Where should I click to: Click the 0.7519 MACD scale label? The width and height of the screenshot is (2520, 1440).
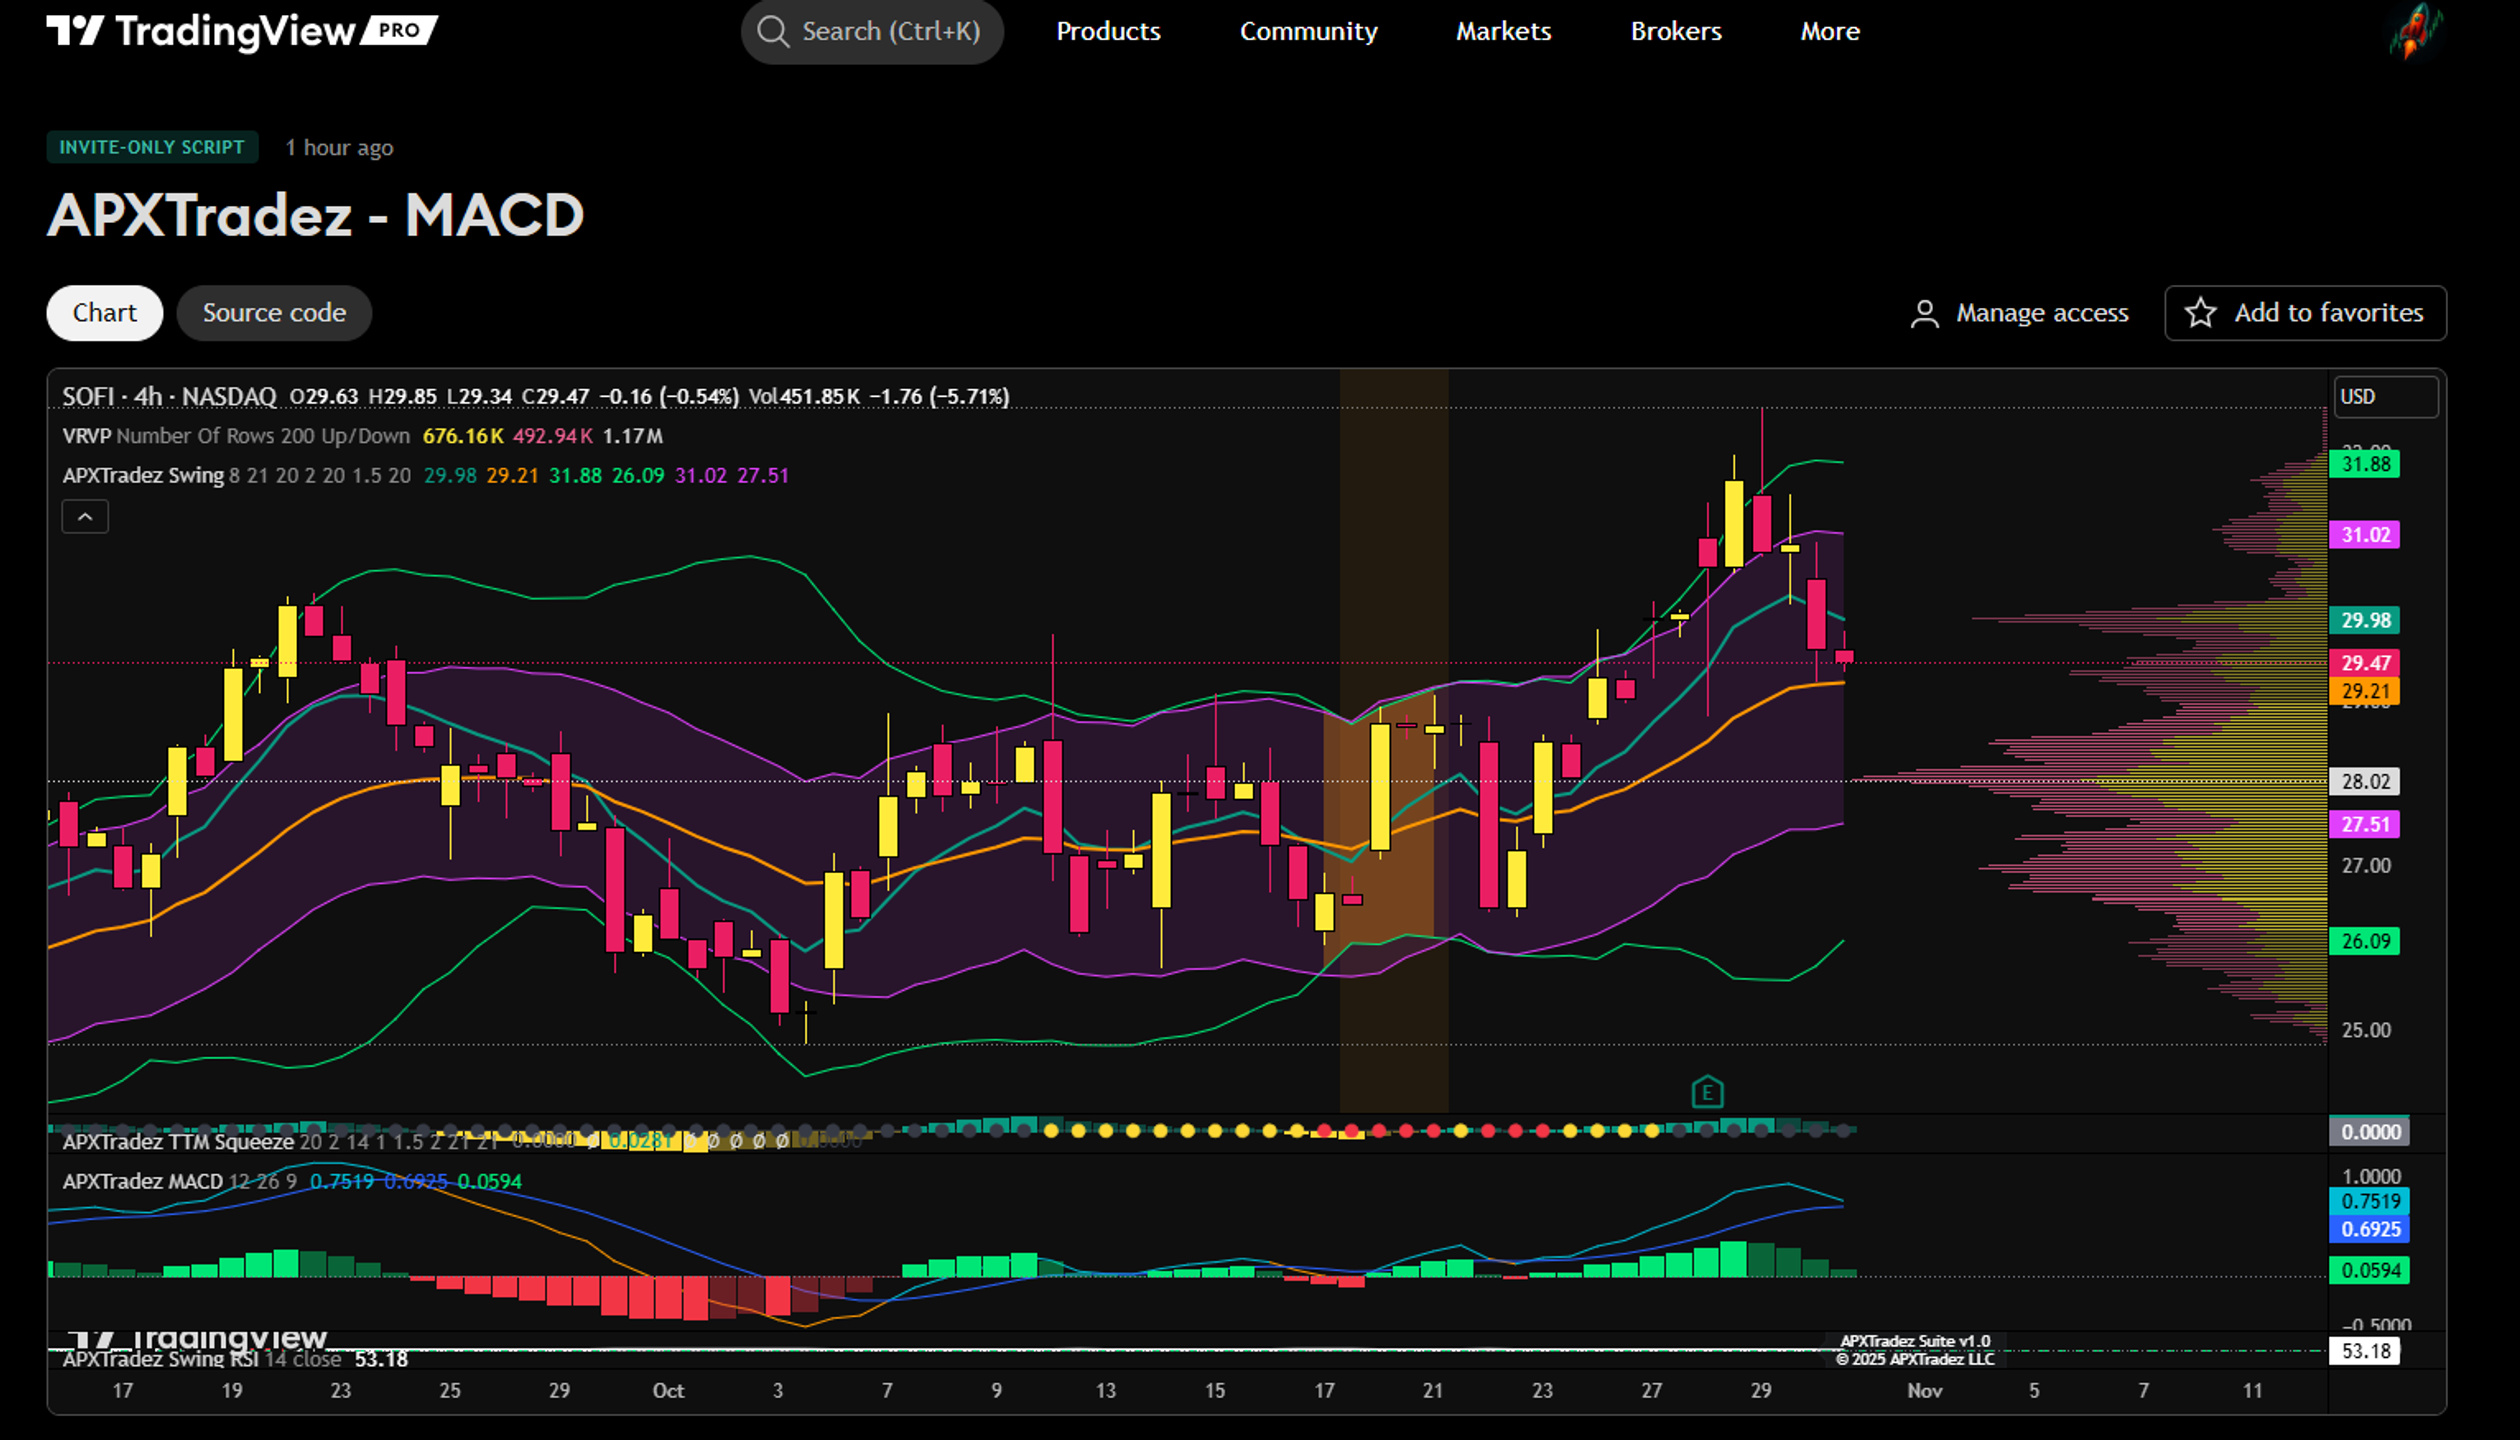click(x=2370, y=1201)
